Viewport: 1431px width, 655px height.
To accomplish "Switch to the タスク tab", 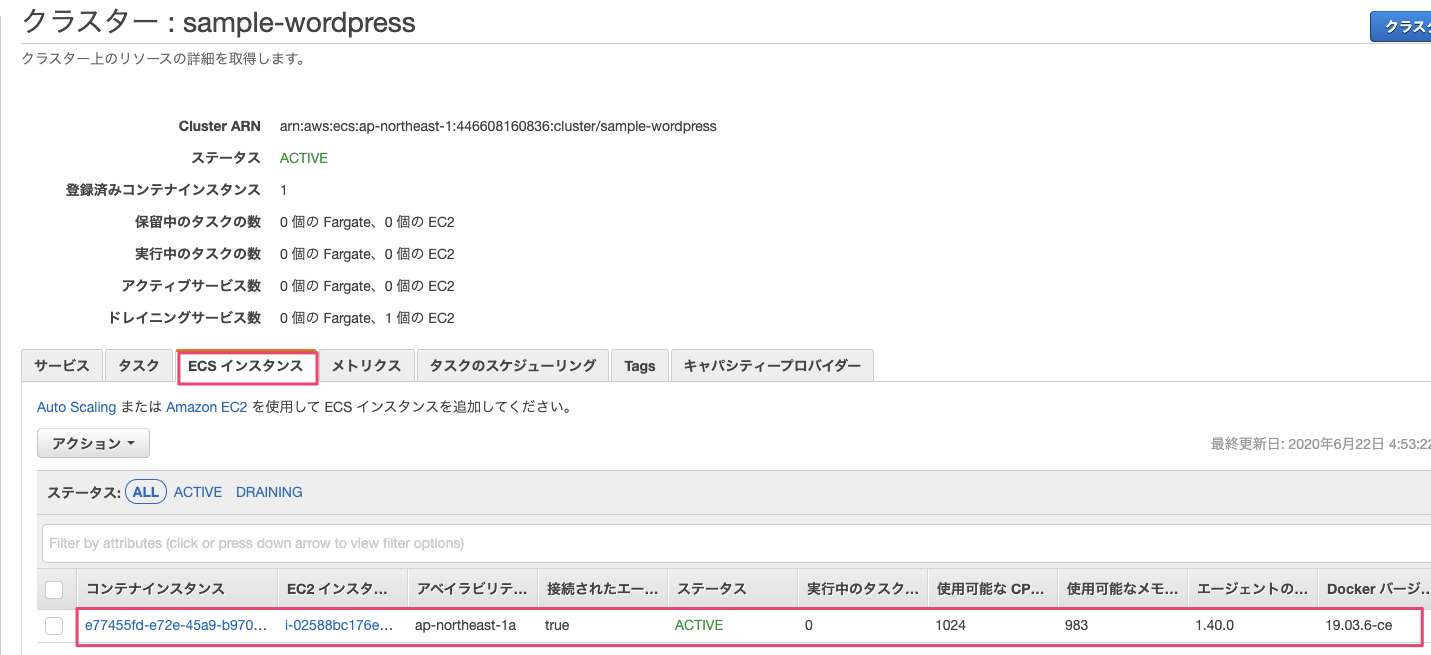I will pyautogui.click(x=139, y=366).
